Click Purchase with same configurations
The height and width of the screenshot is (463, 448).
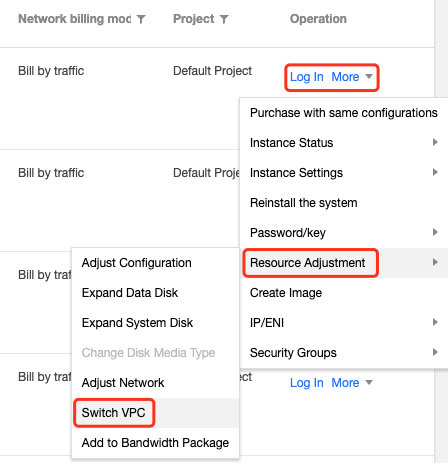[x=344, y=113]
